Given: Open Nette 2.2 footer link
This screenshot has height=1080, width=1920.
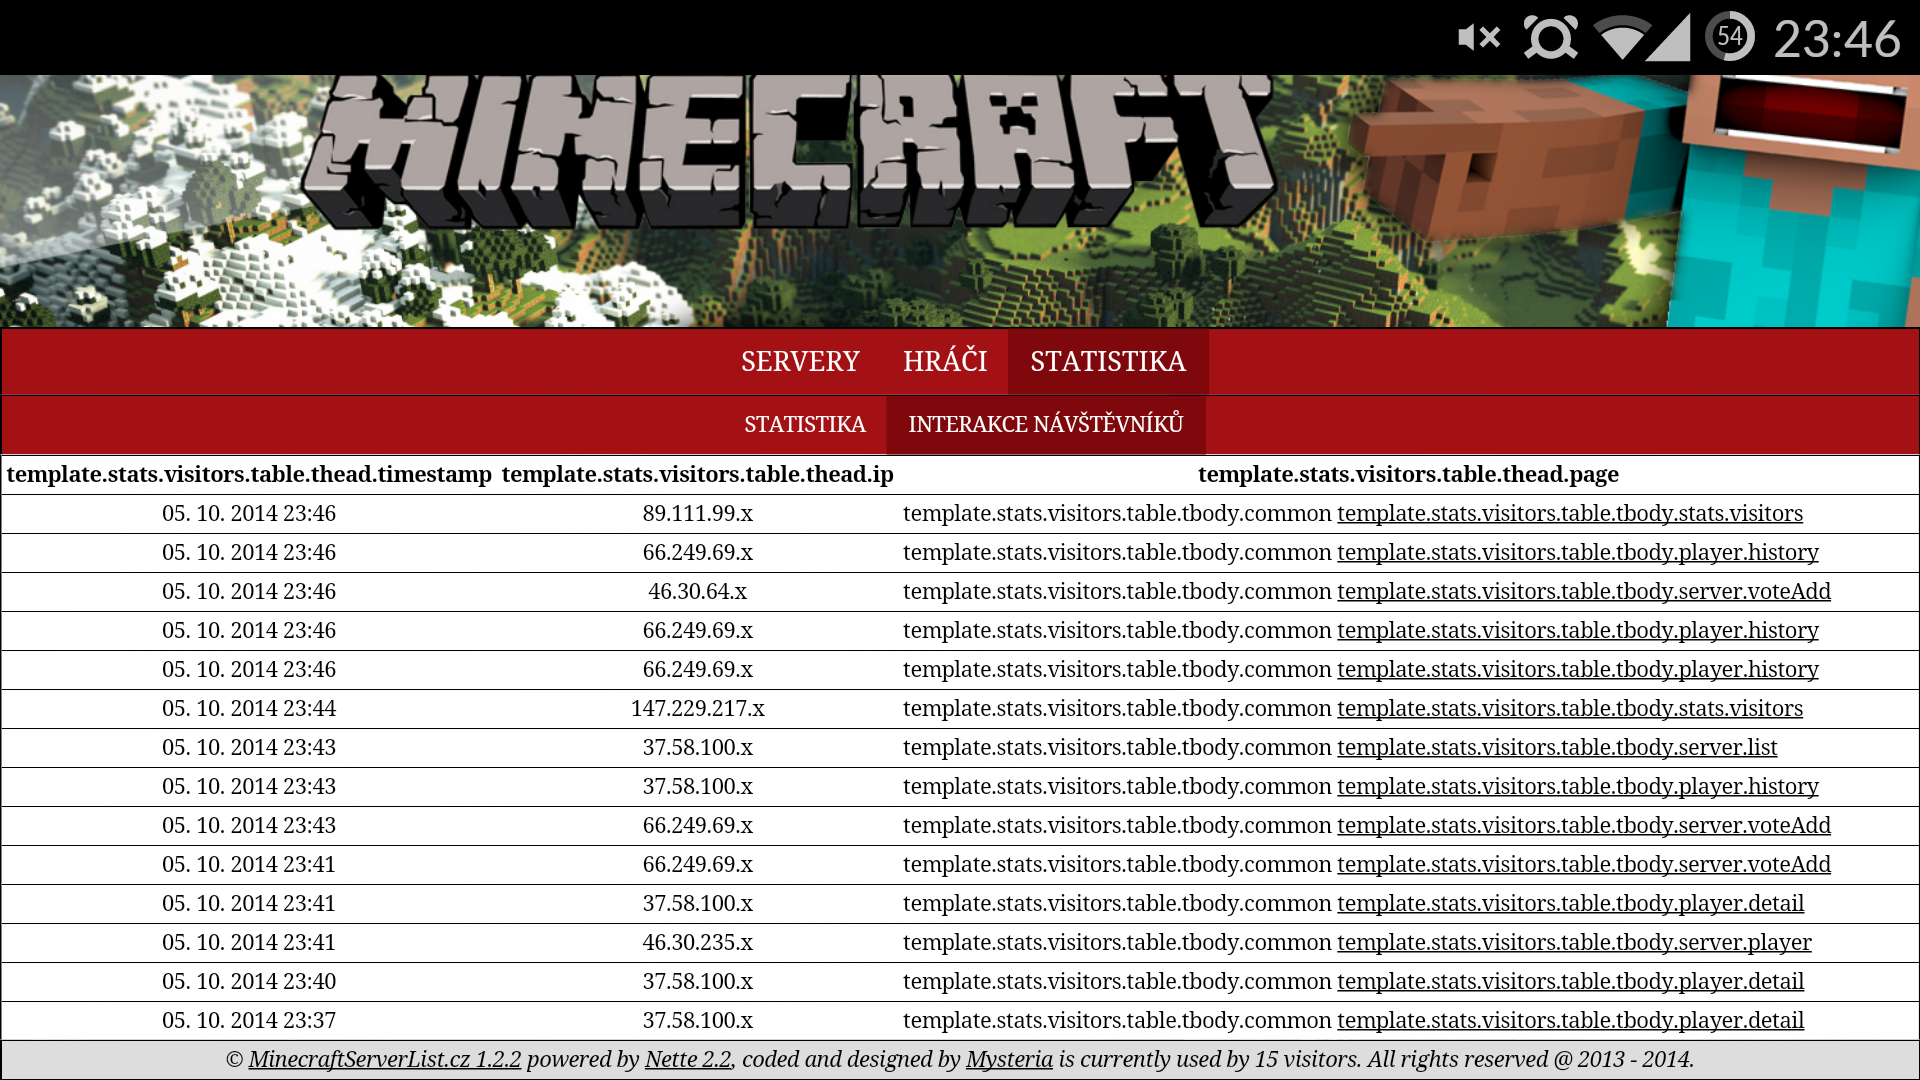Looking at the screenshot, I should pyautogui.click(x=688, y=1059).
